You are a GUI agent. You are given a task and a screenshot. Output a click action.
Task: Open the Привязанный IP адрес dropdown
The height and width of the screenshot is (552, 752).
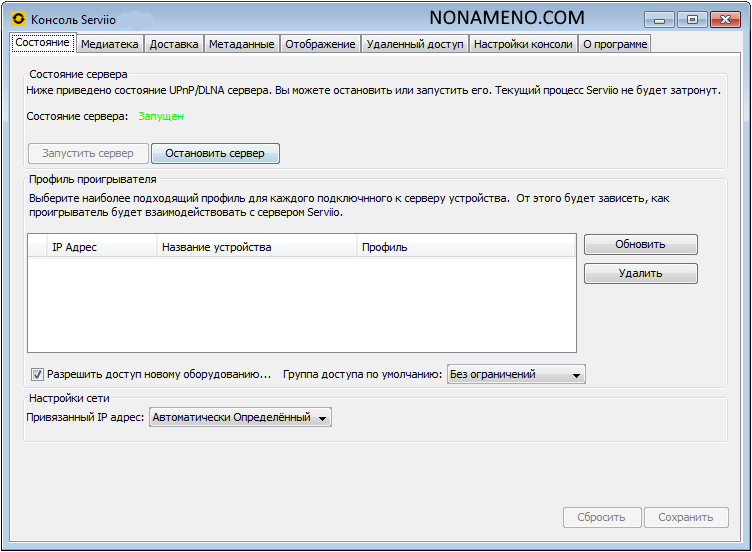pos(240,417)
